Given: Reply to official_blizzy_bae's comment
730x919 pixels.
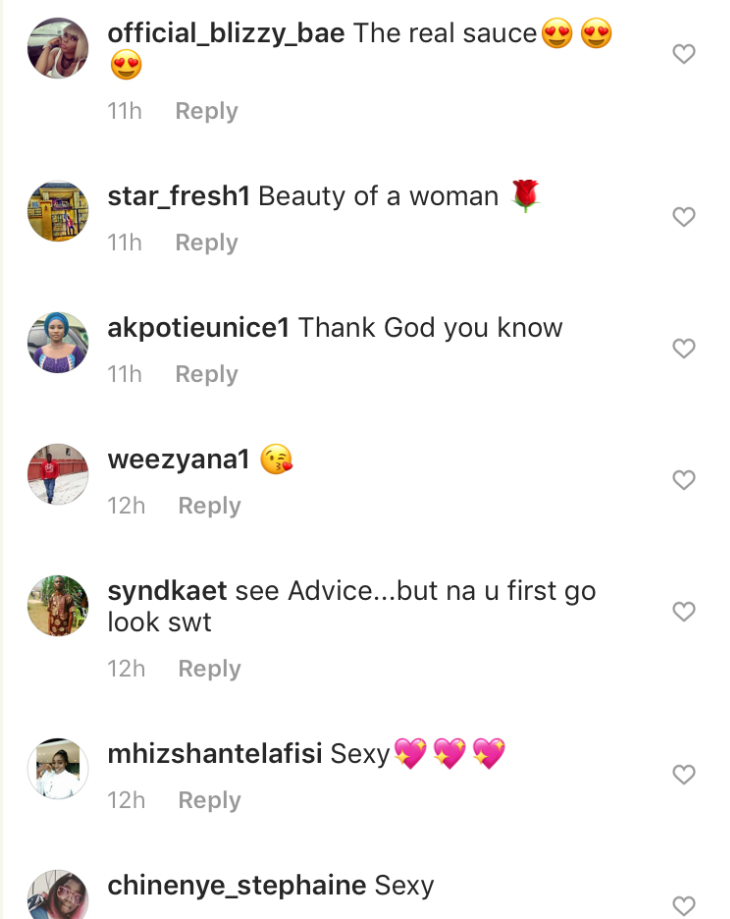Looking at the screenshot, I should click(206, 111).
